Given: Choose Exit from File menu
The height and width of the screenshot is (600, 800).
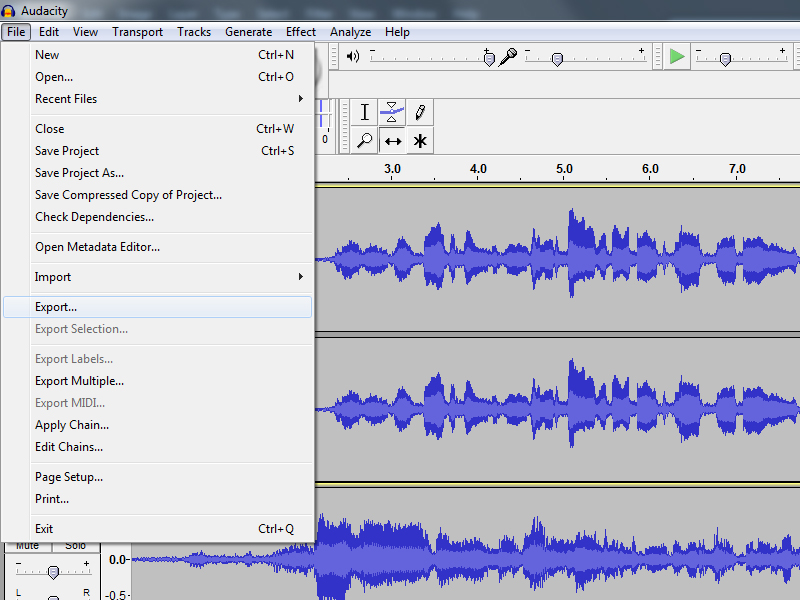Looking at the screenshot, I should 158,529.
